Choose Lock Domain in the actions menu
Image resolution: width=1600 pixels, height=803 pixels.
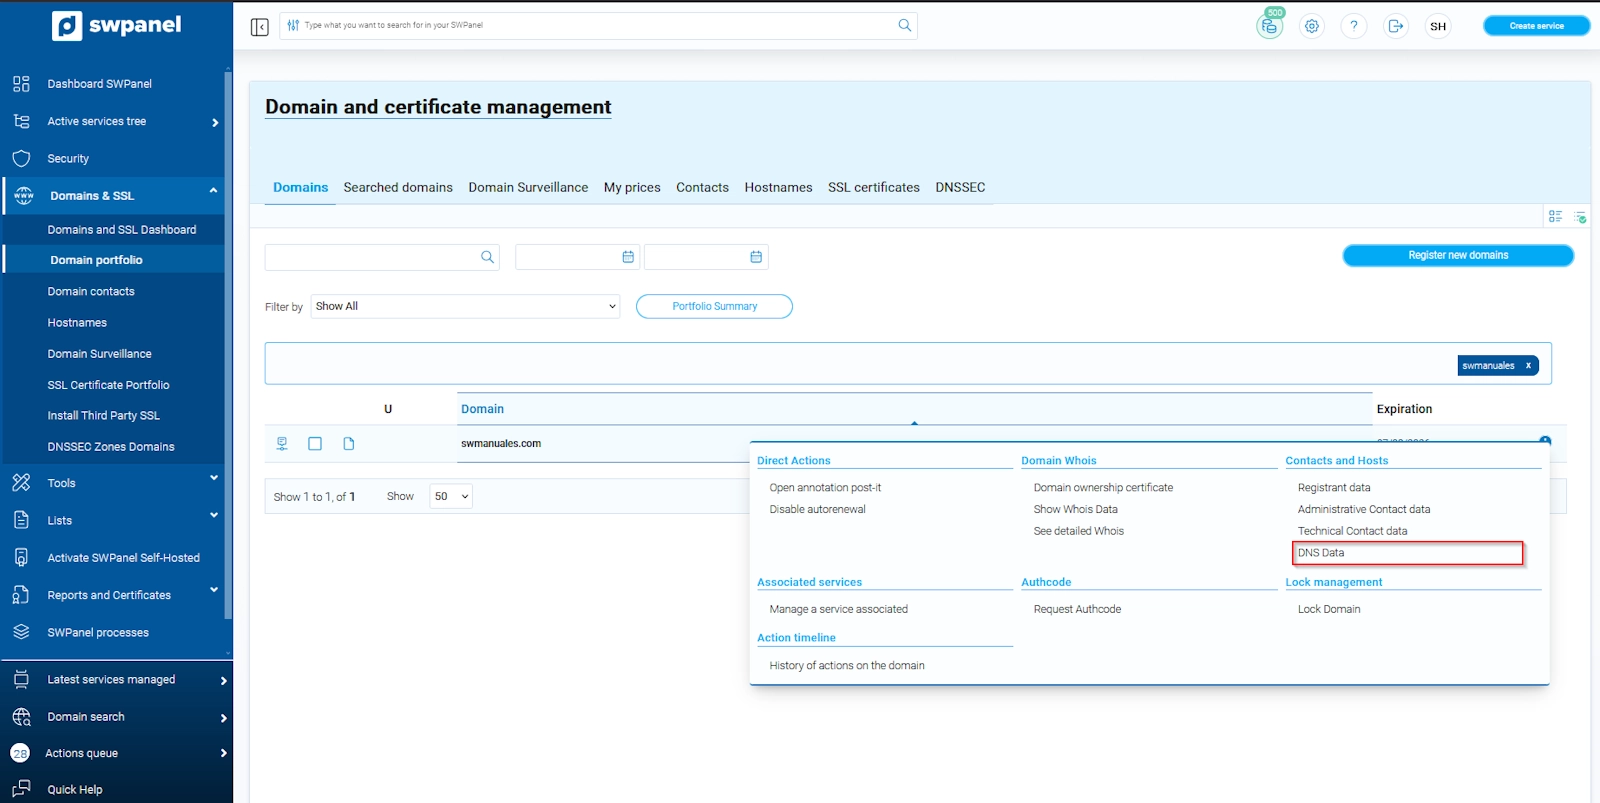pos(1328,609)
